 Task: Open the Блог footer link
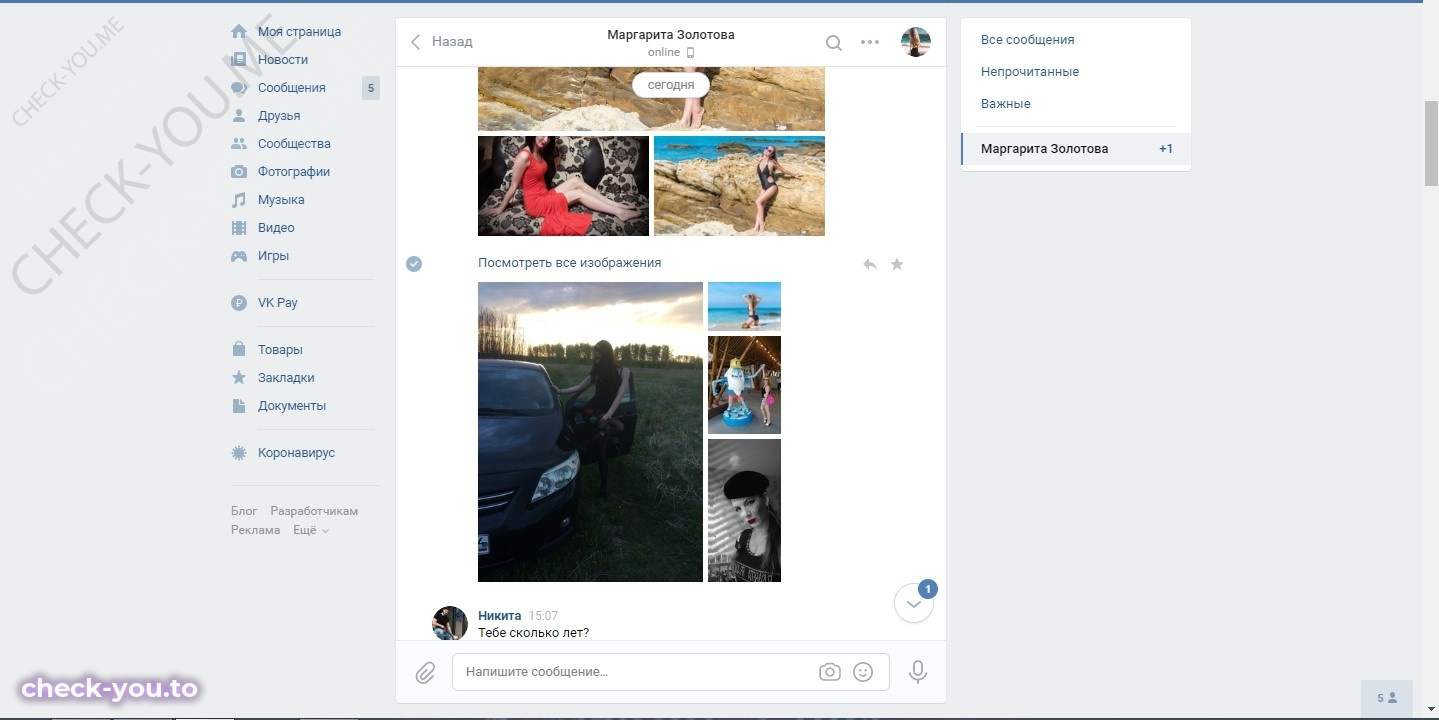(x=244, y=511)
